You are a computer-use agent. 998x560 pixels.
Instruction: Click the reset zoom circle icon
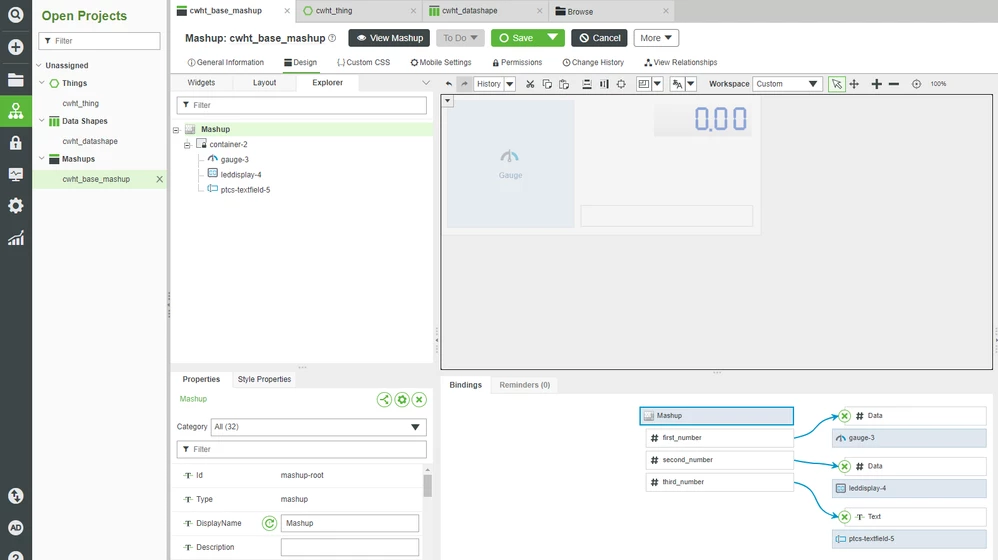point(917,84)
